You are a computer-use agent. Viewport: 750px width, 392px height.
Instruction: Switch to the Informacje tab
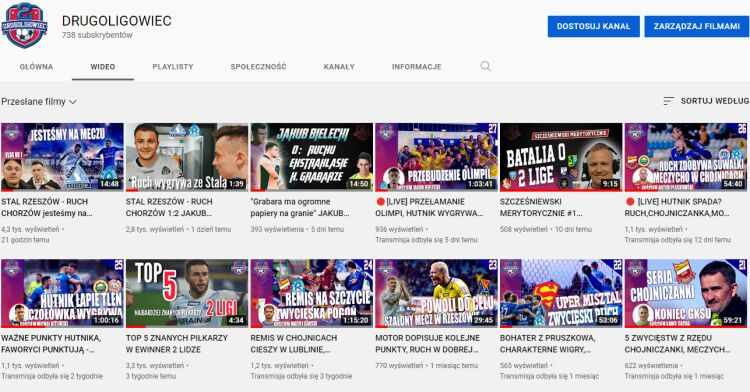tap(417, 66)
